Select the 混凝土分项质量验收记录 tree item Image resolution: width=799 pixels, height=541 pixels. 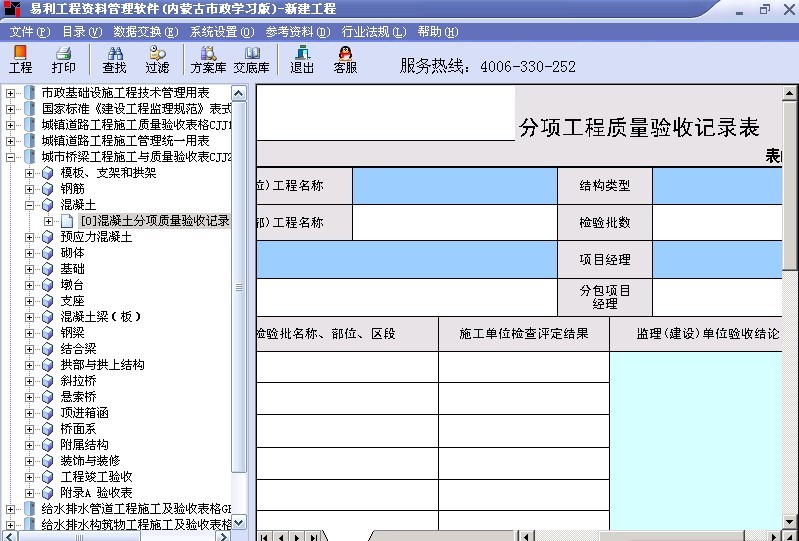tap(154, 221)
